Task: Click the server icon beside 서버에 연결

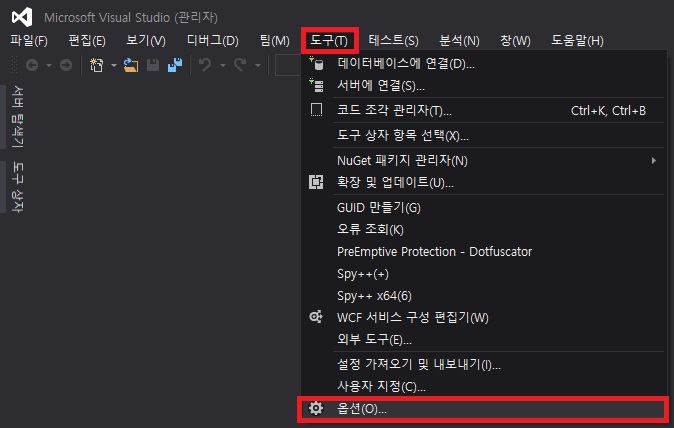Action: pyautogui.click(x=316, y=86)
